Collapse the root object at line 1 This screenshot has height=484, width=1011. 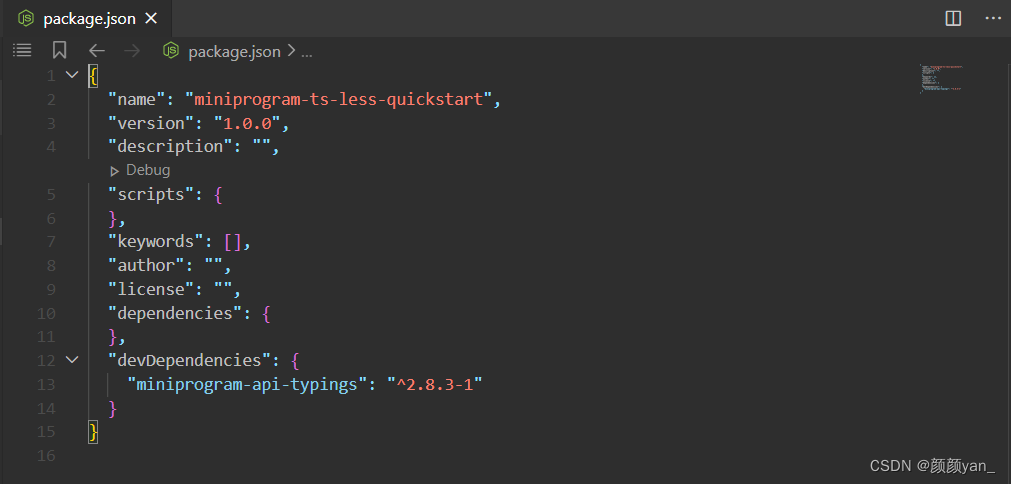[x=71, y=75]
